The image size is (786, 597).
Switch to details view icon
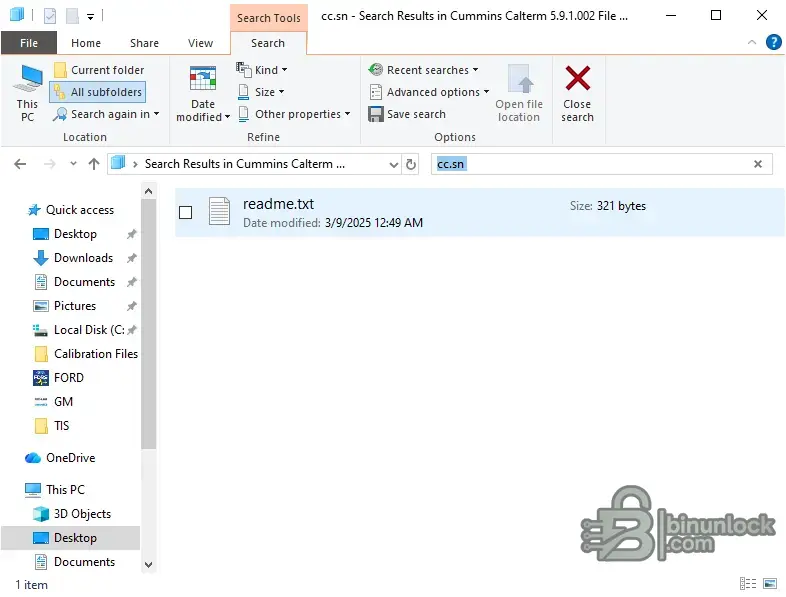(x=748, y=583)
